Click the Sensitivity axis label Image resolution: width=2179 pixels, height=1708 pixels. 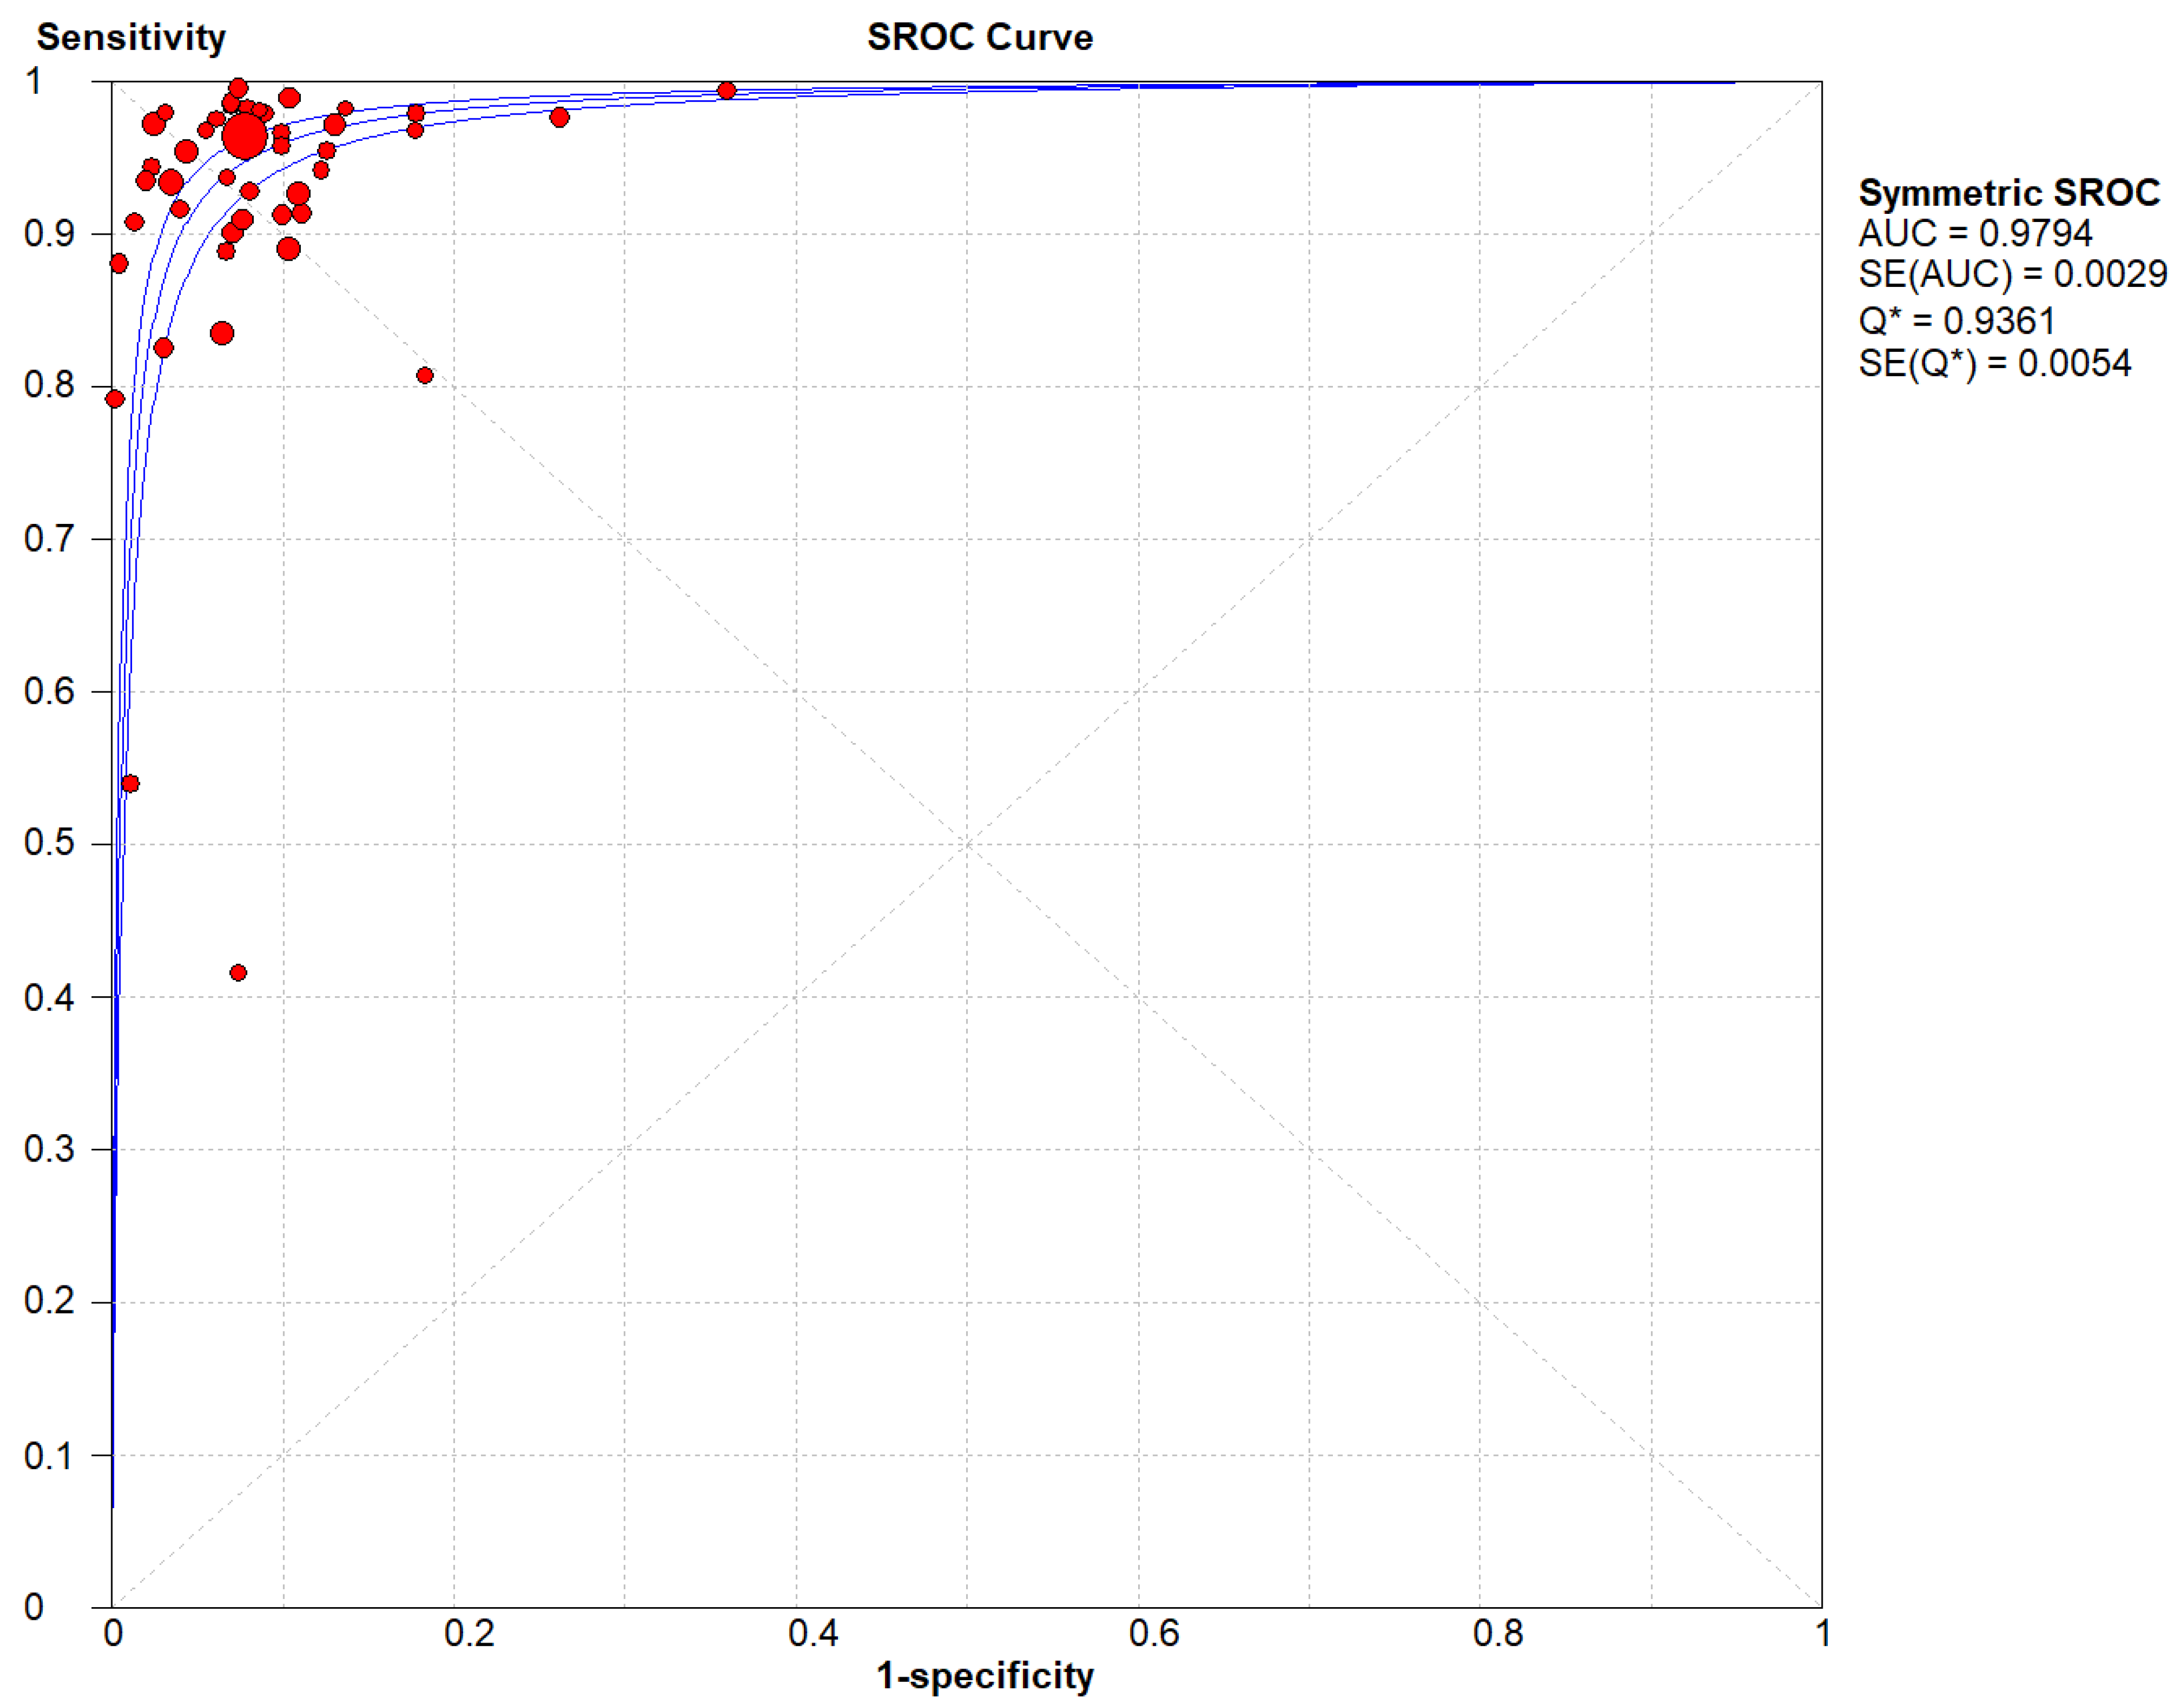pyautogui.click(x=131, y=37)
